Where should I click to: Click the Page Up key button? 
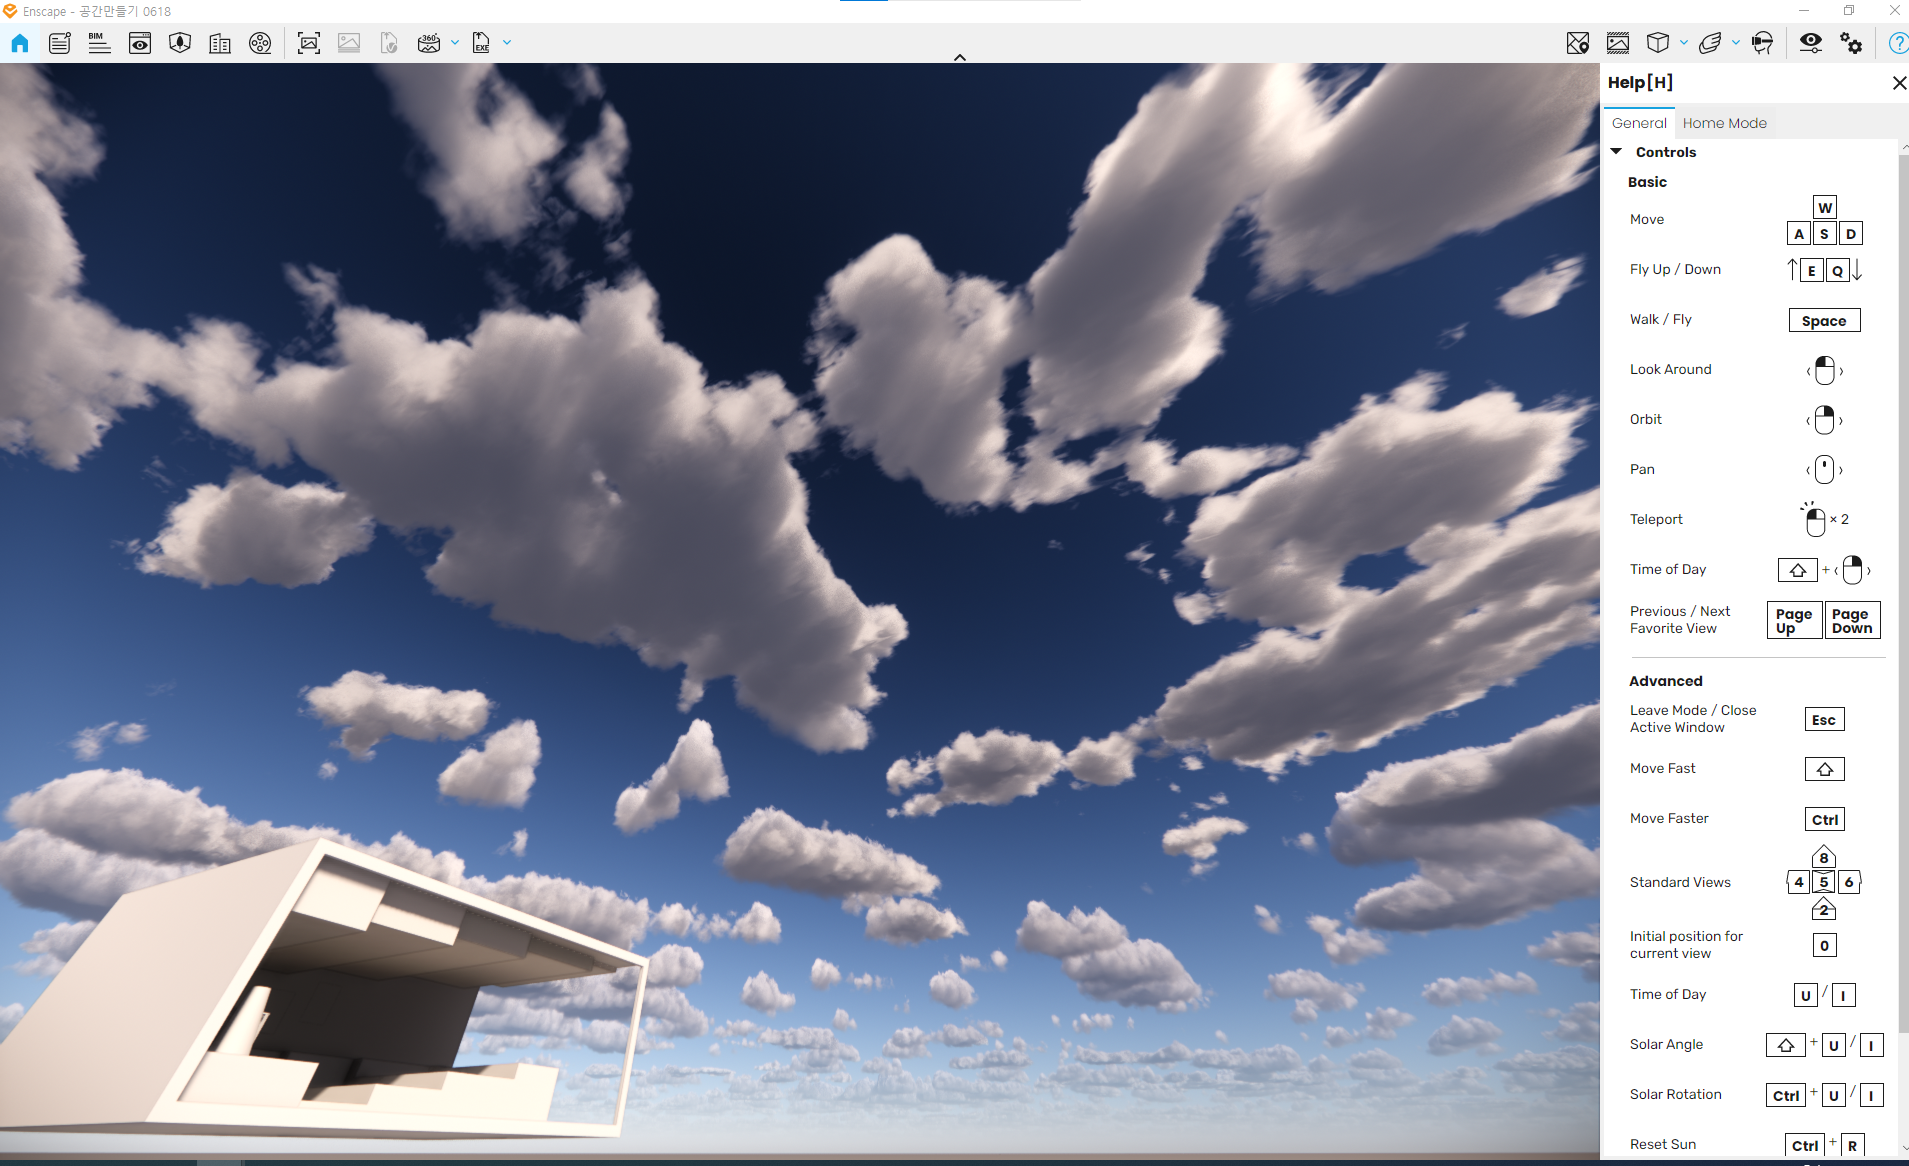coord(1794,620)
